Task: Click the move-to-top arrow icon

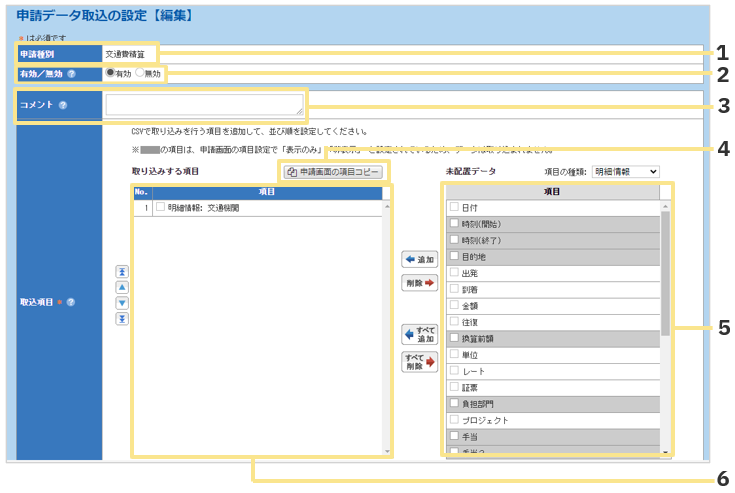Action: 122,271
